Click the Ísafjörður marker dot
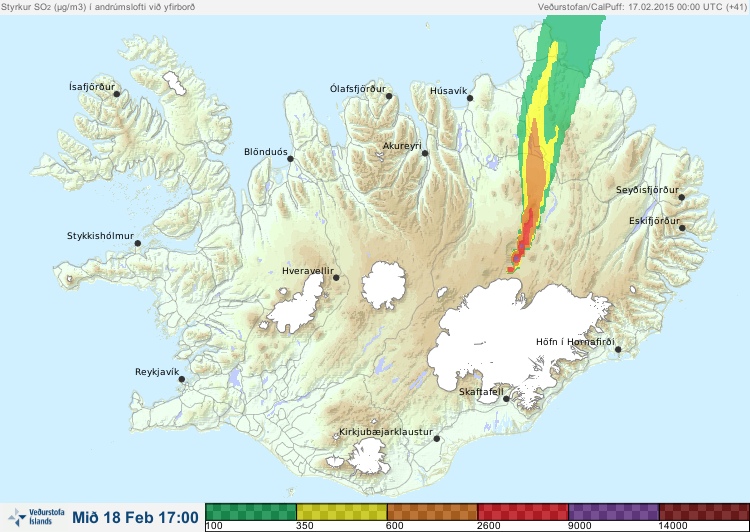Viewport: 750px width, 532px height. coord(116,94)
